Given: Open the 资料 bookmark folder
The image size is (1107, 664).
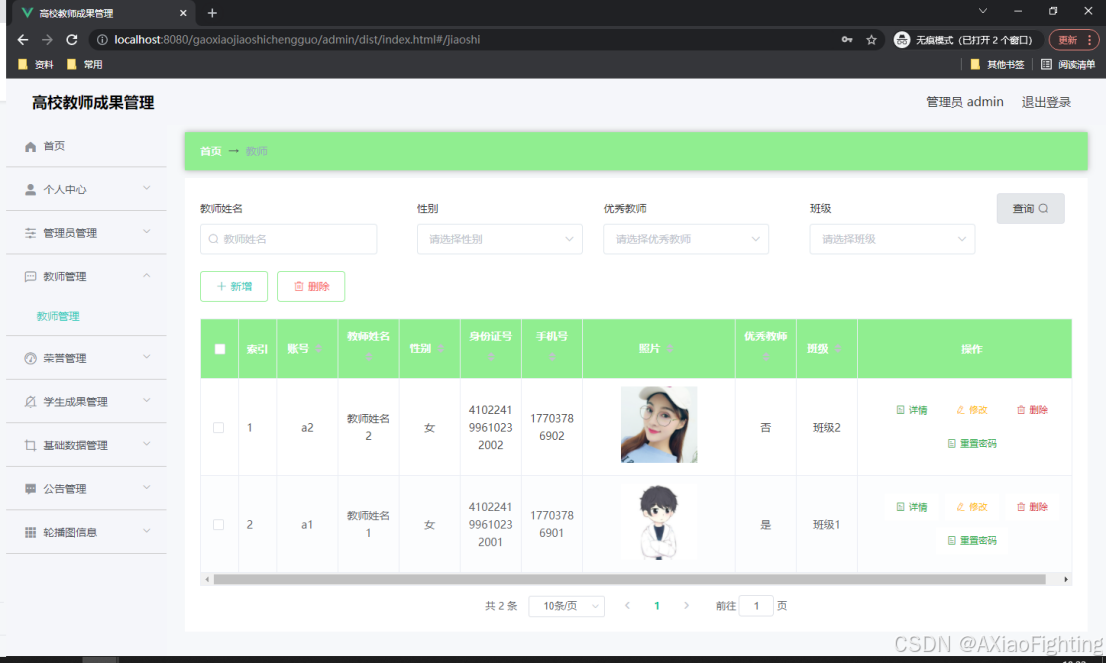Looking at the screenshot, I should coord(35,64).
